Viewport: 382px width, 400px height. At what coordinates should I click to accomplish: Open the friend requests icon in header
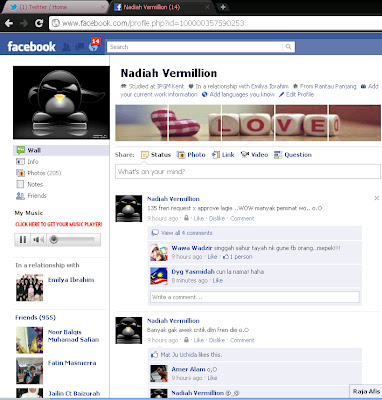tap(66, 47)
